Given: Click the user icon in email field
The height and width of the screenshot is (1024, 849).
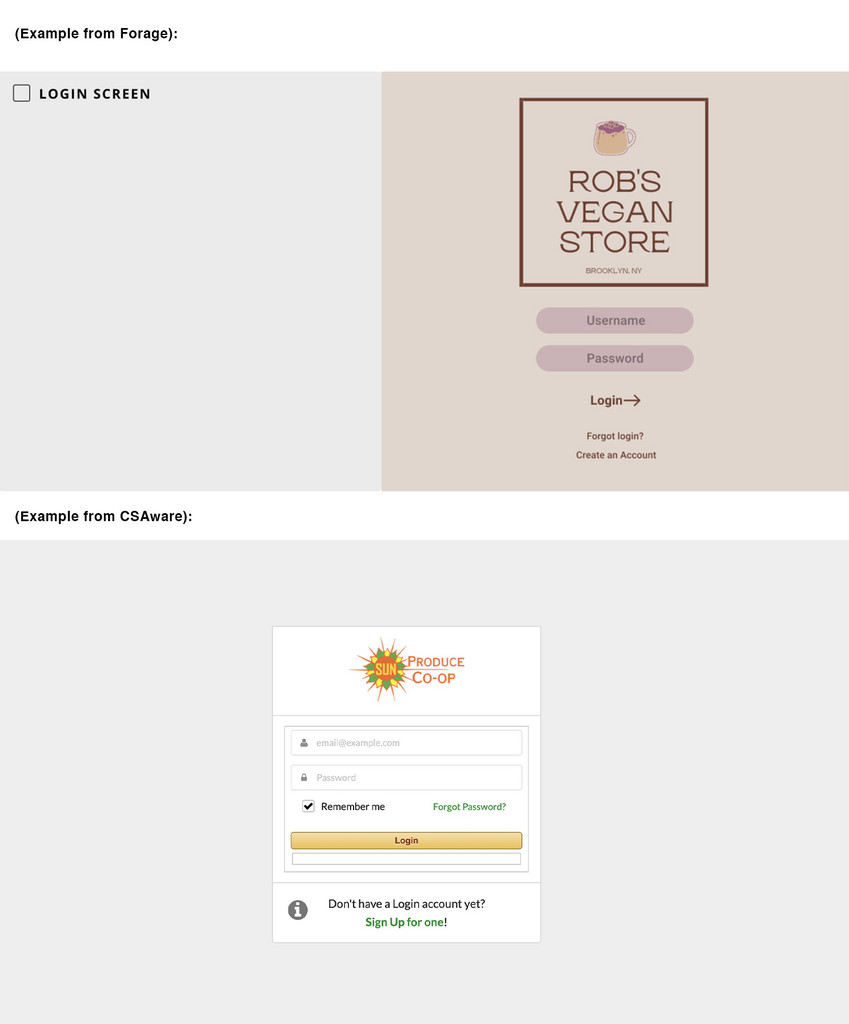Looking at the screenshot, I should [304, 743].
